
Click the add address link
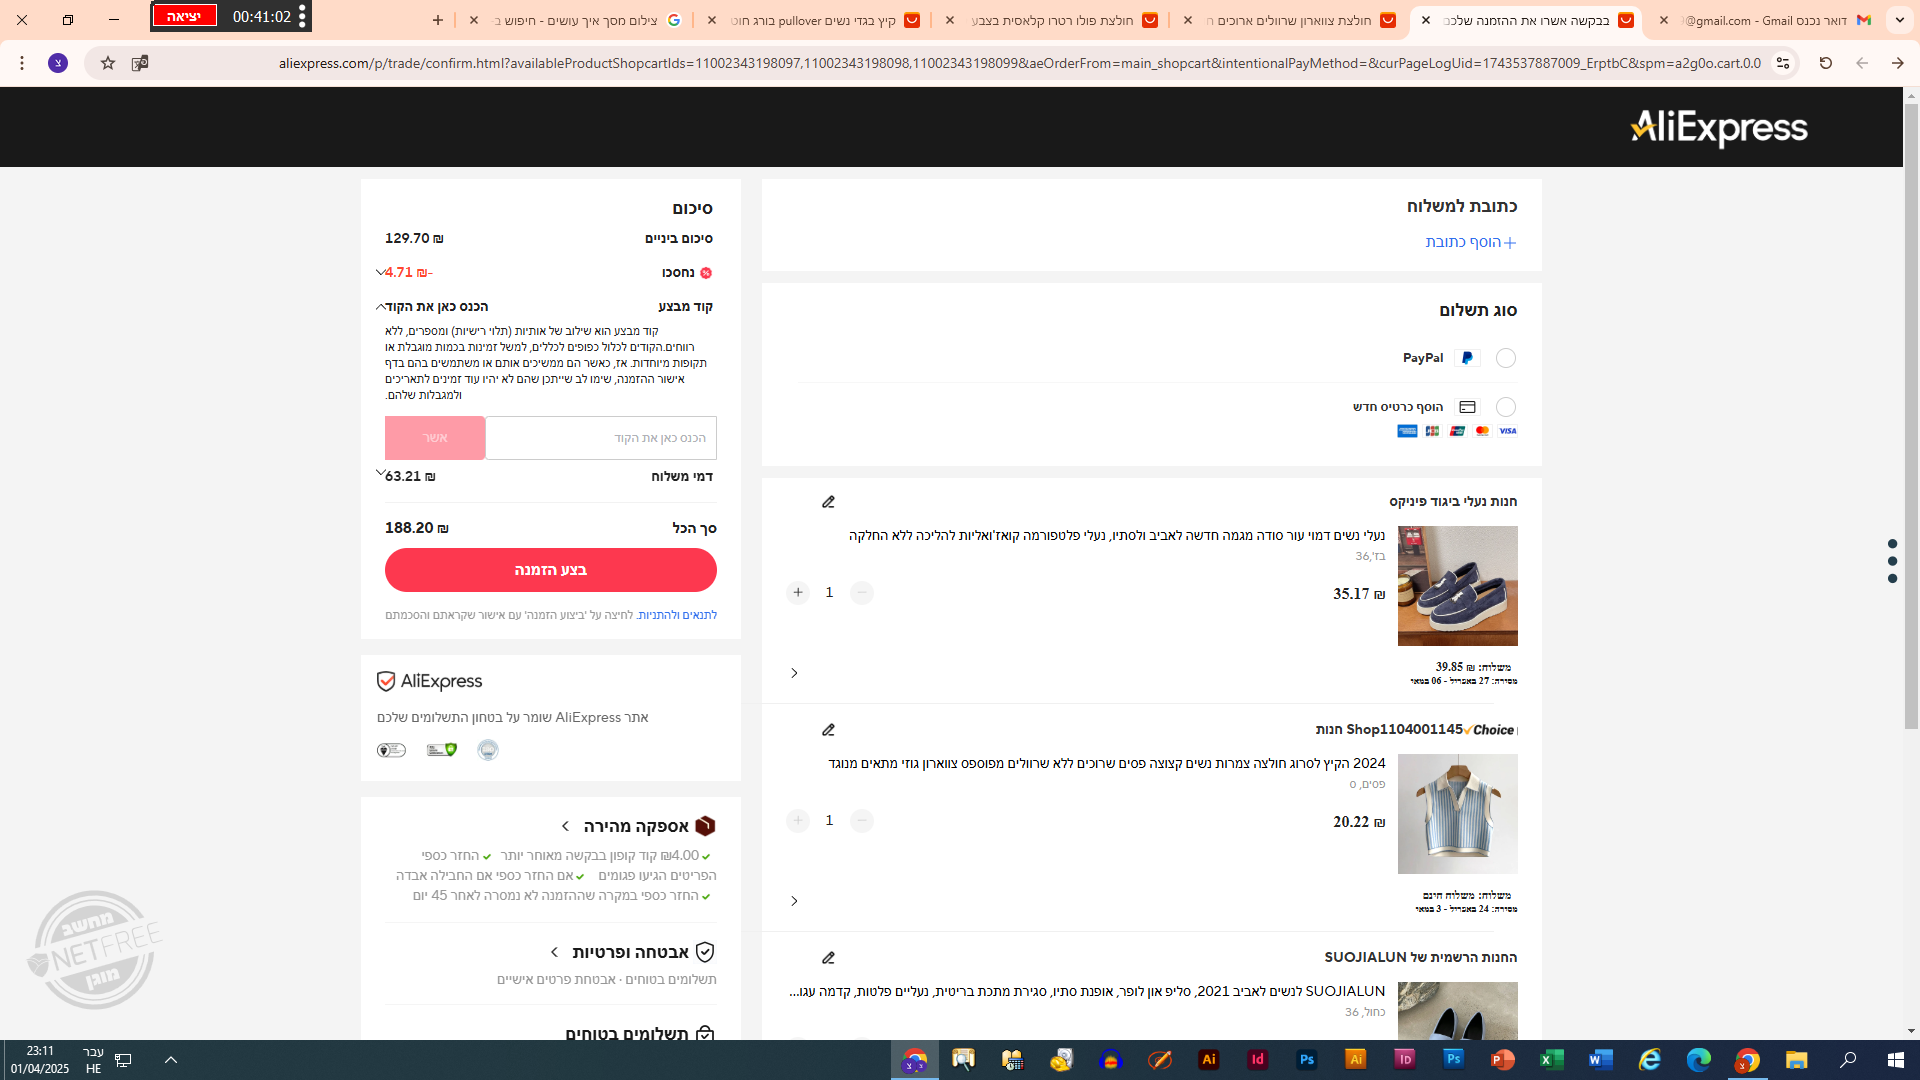pyautogui.click(x=1470, y=242)
